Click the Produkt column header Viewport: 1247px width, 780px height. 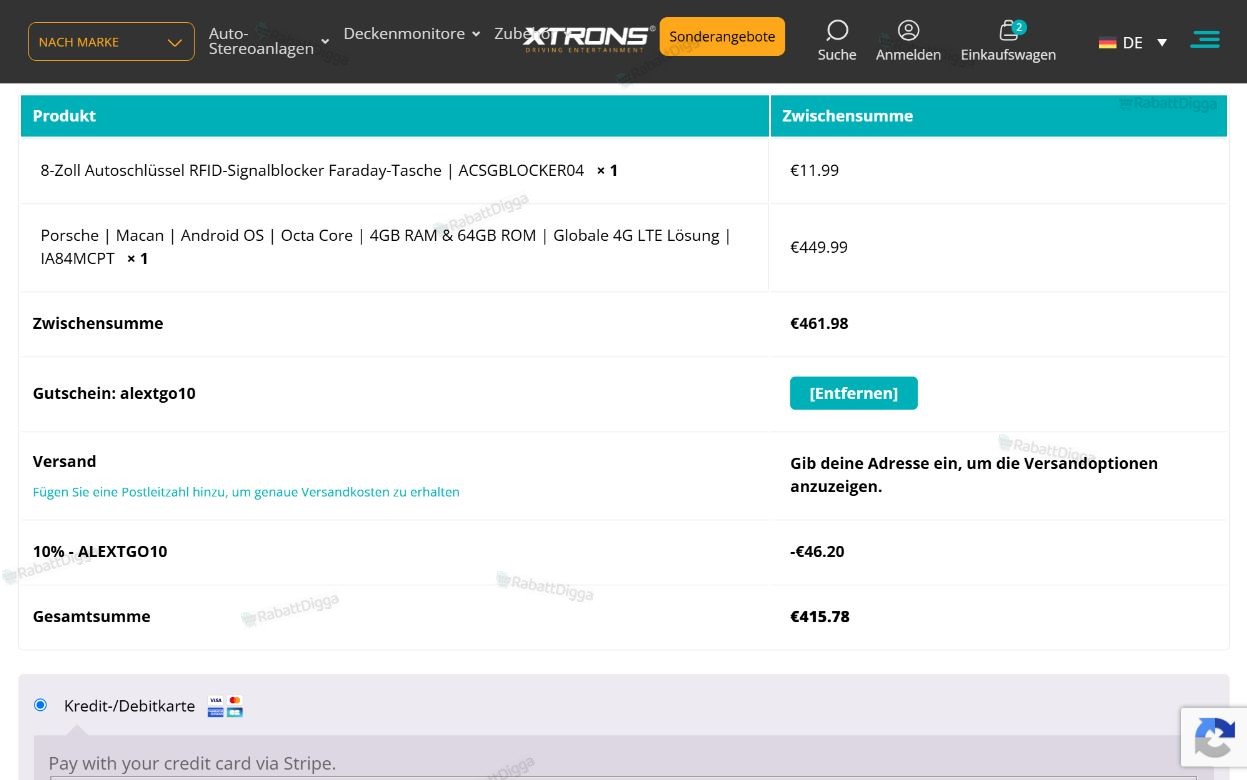64,116
